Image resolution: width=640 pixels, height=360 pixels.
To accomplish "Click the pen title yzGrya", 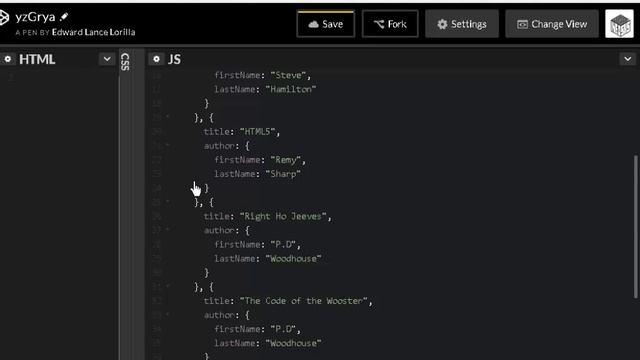I will pyautogui.click(x=35, y=17).
